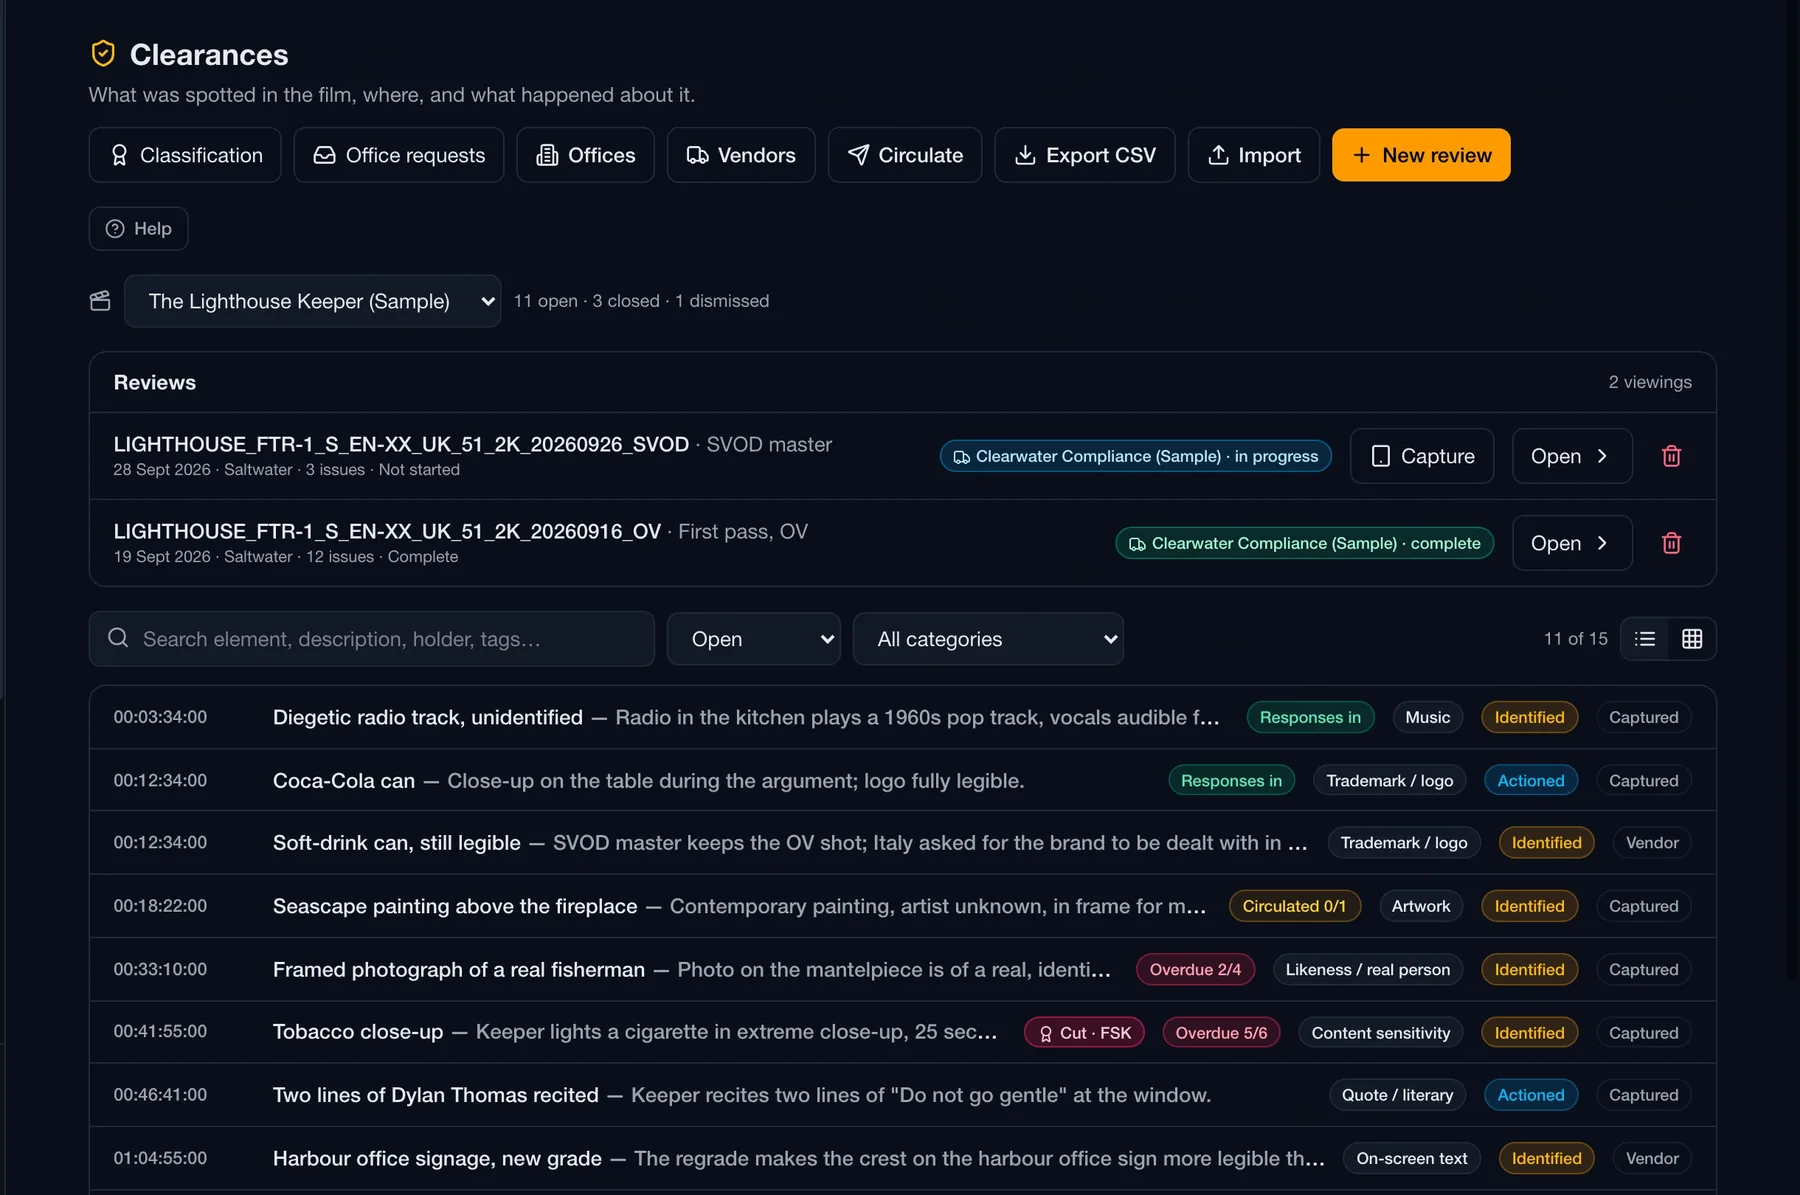Image resolution: width=1800 pixels, height=1195 pixels.
Task: Click the Likeness / real person tag
Action: [x=1367, y=969]
